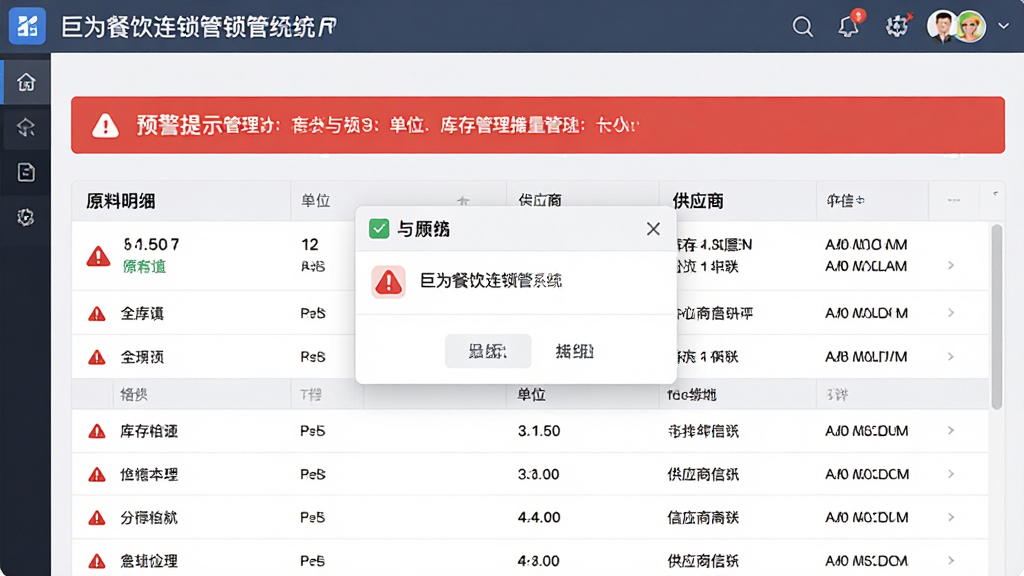Click the 预警提示 text in the red banner

click(179, 125)
